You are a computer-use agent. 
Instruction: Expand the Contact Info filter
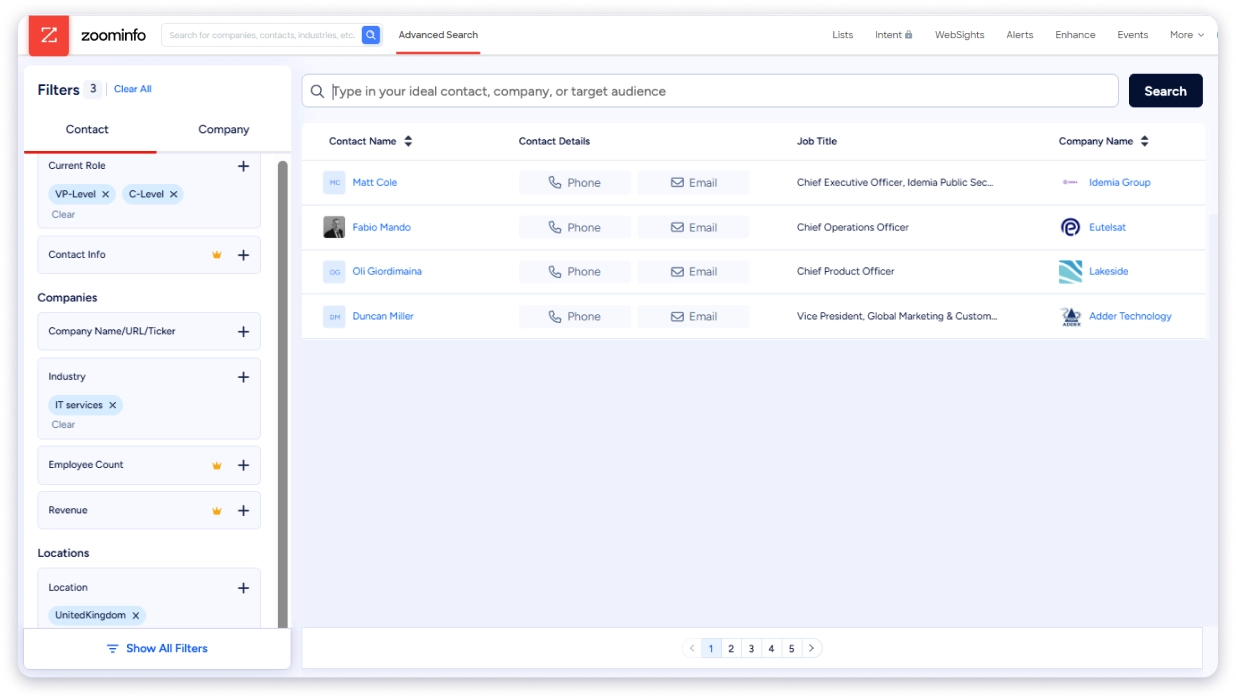(x=243, y=255)
